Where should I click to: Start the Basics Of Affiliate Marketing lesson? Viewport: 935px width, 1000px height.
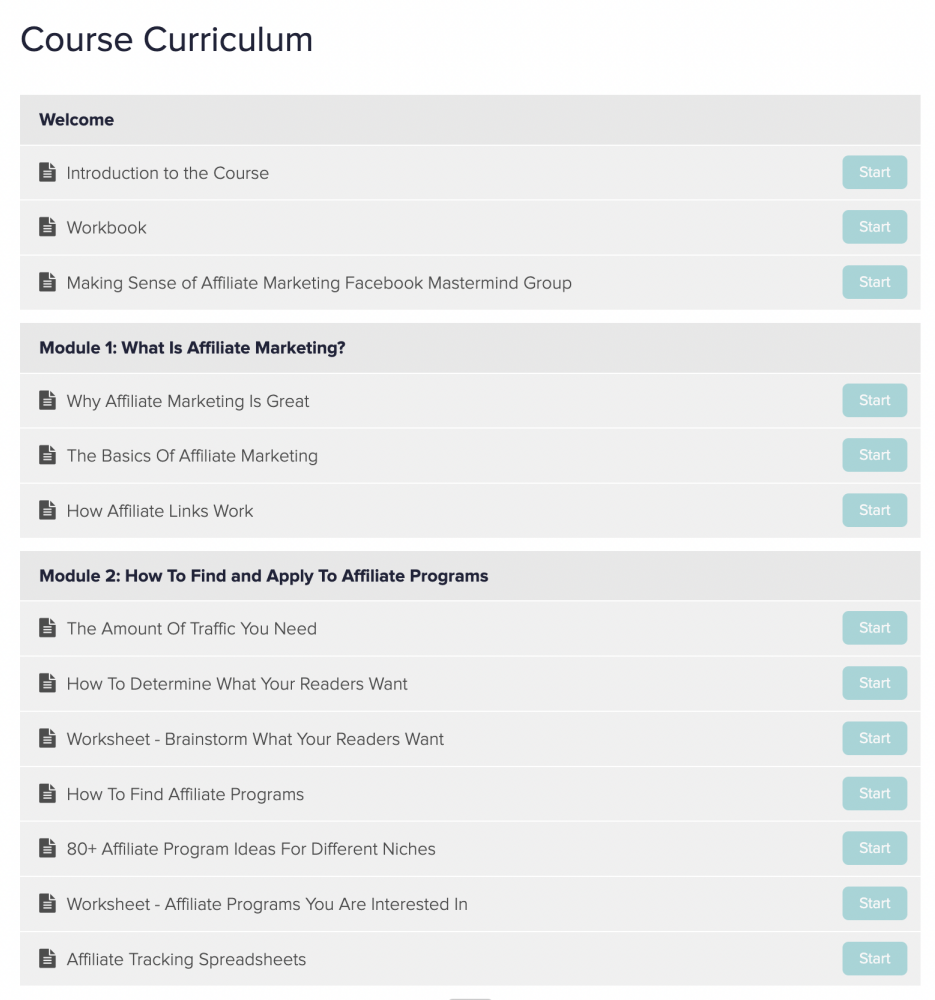click(x=874, y=455)
